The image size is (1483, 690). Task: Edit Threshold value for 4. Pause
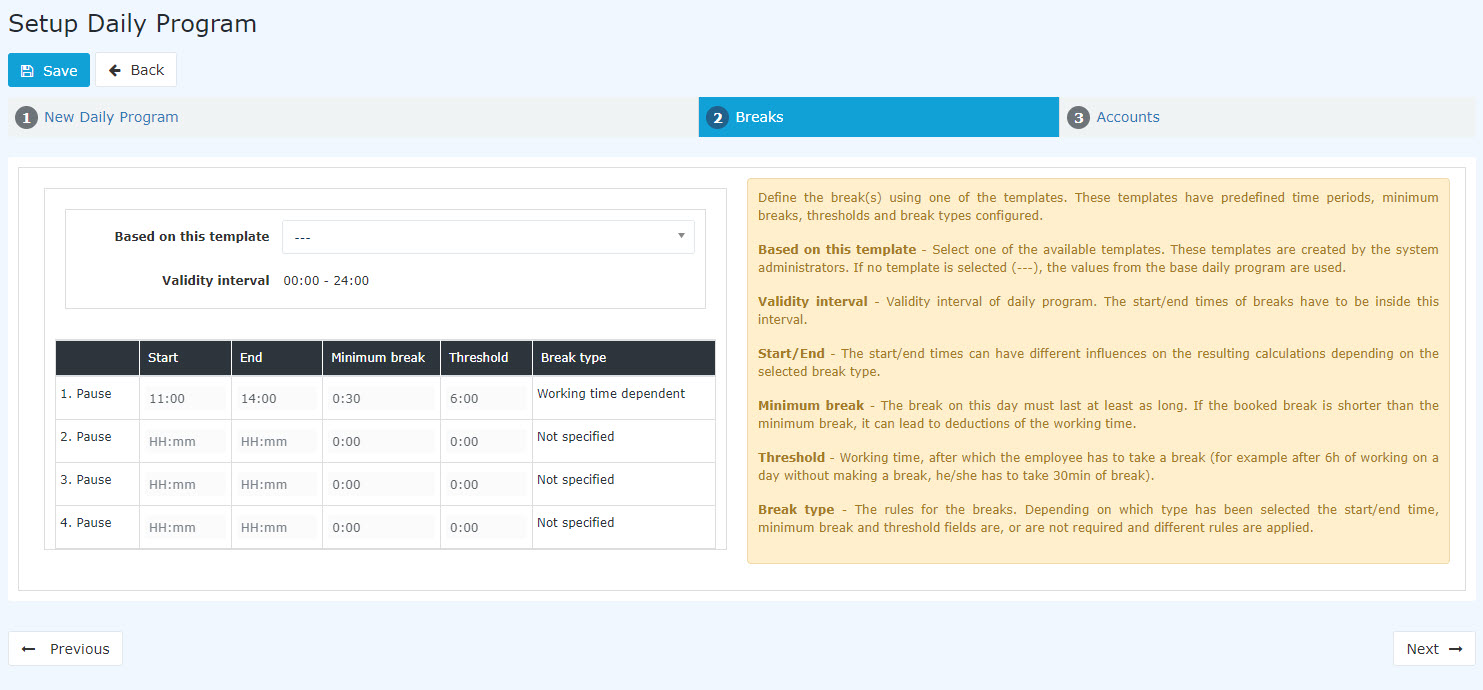pyautogui.click(x=486, y=527)
